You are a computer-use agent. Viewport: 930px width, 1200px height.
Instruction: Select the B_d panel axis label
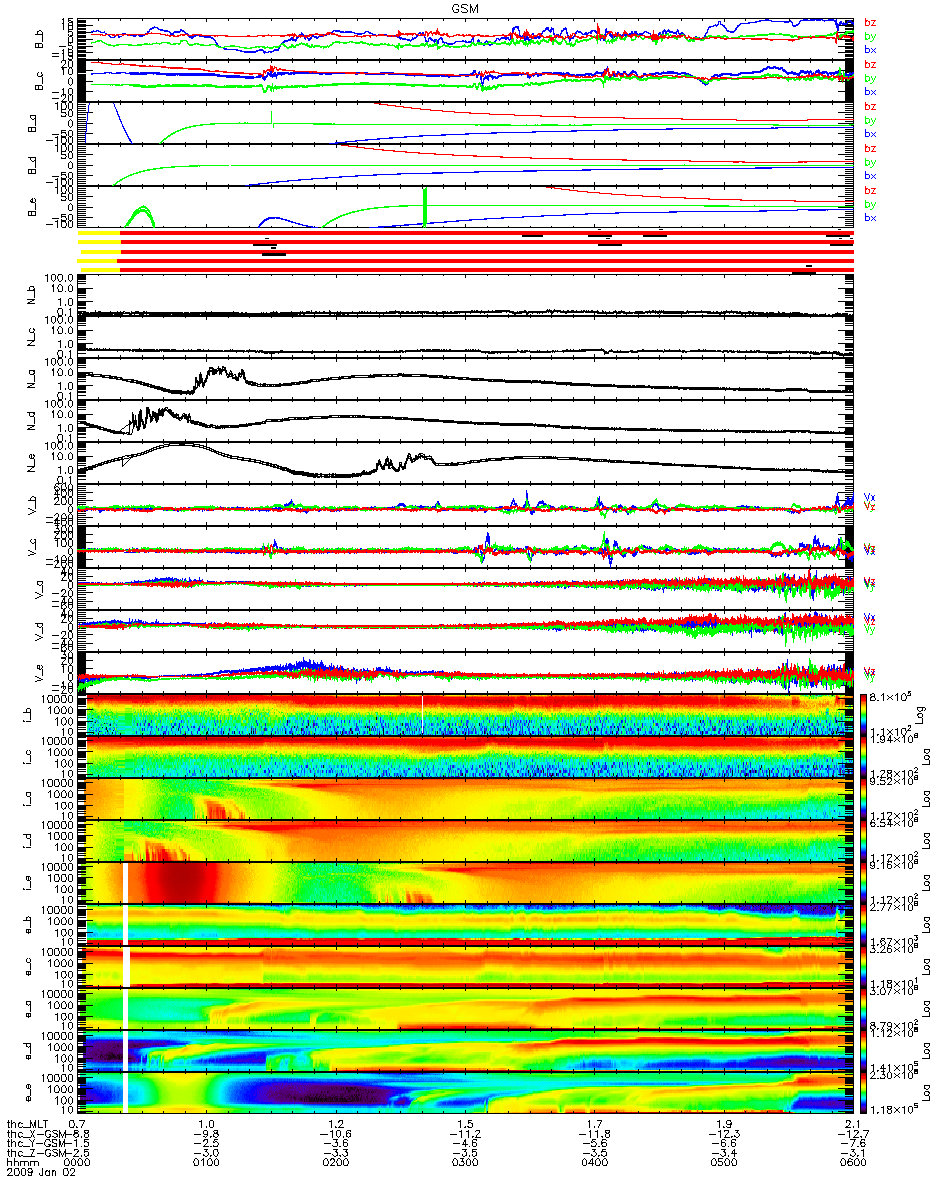[x=34, y=165]
